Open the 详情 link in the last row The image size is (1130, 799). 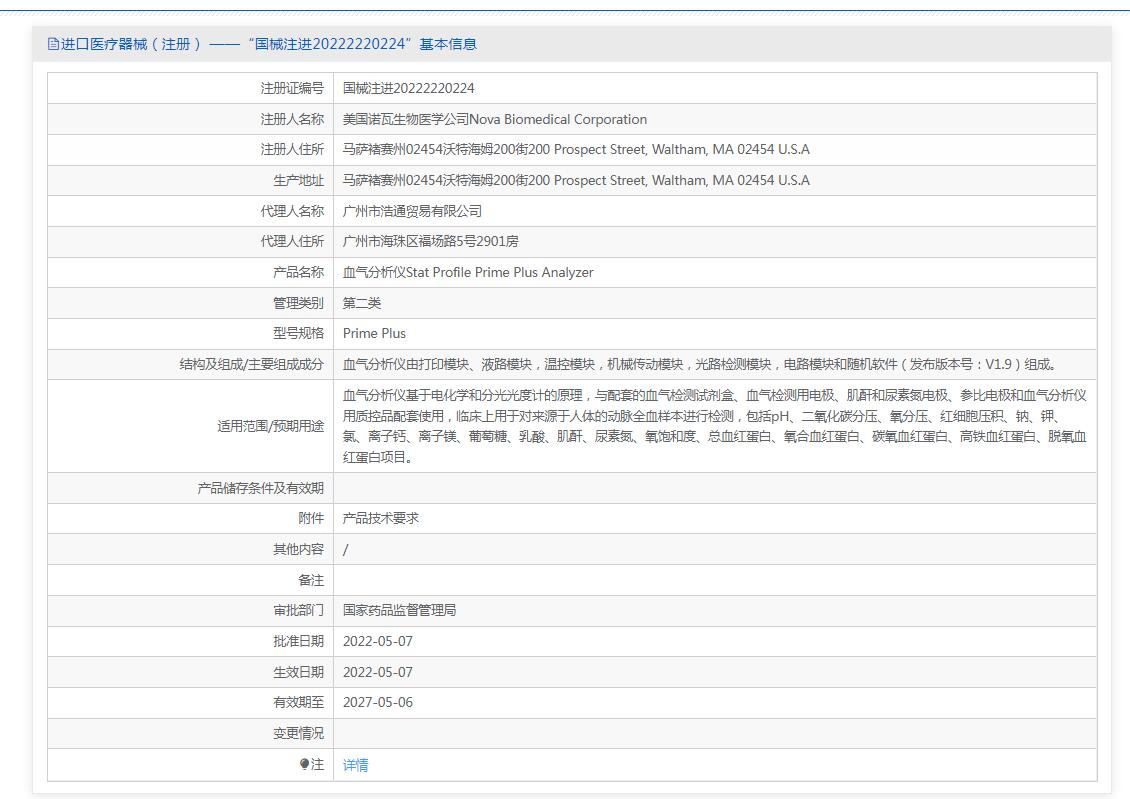(355, 765)
